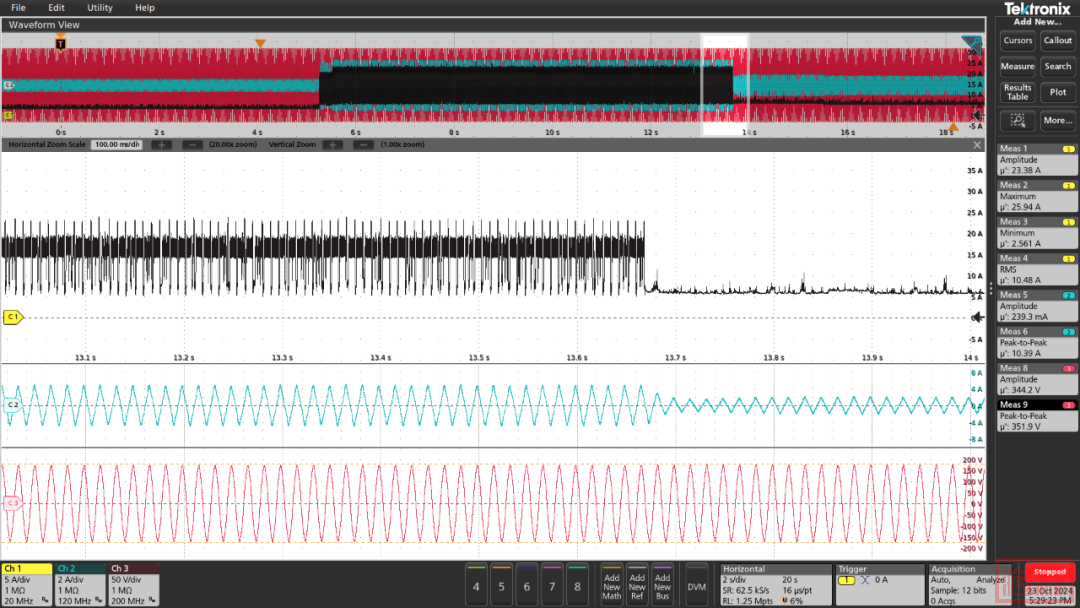Viewport: 1080px width, 608px height.
Task: Click the C2 channel handle in zoom view
Action: [12, 405]
